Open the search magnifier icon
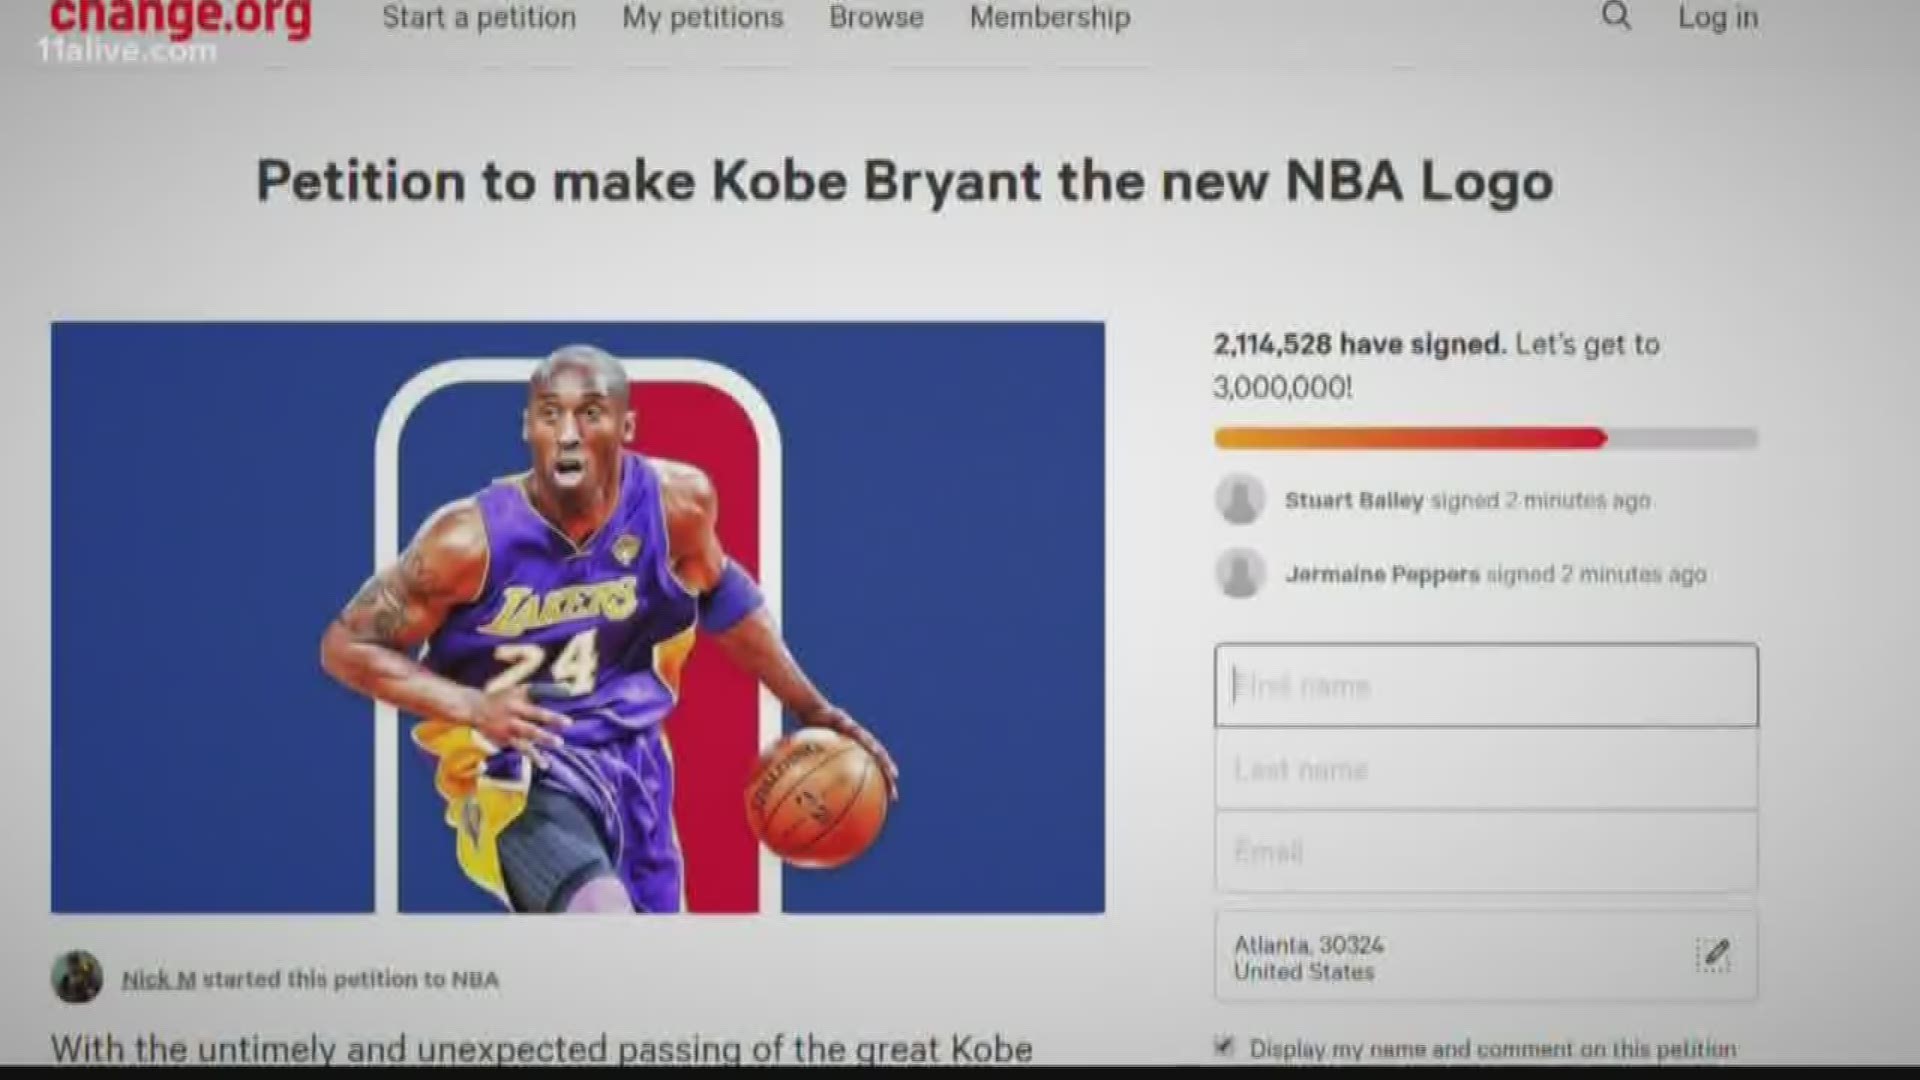Viewport: 1920px width, 1080px height. click(1616, 16)
